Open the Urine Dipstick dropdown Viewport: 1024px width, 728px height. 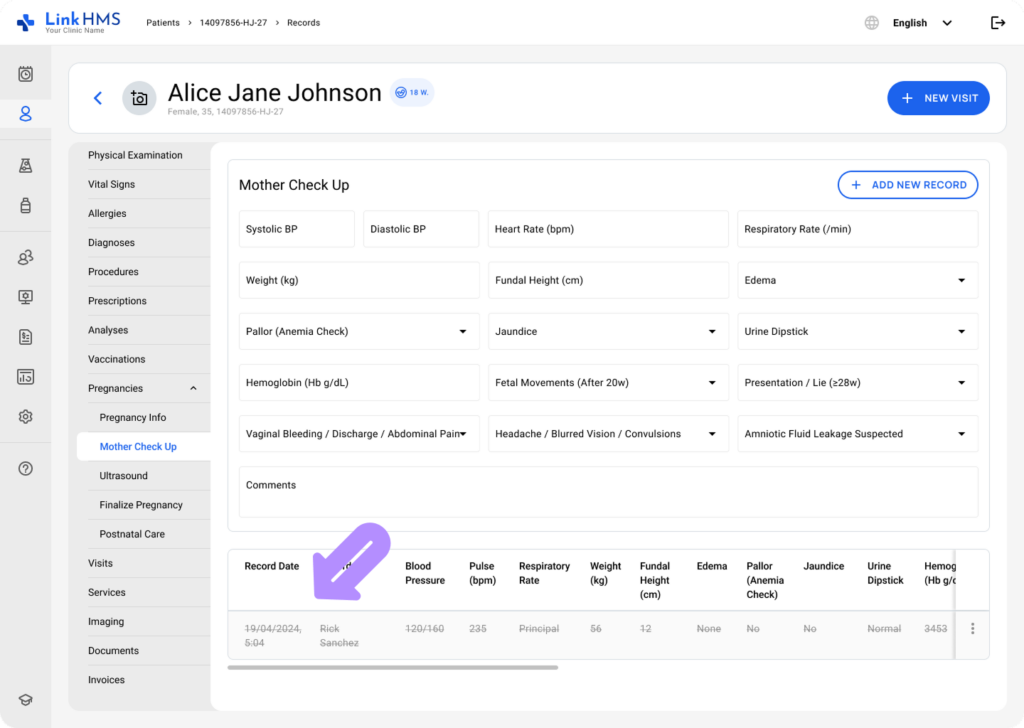click(857, 331)
